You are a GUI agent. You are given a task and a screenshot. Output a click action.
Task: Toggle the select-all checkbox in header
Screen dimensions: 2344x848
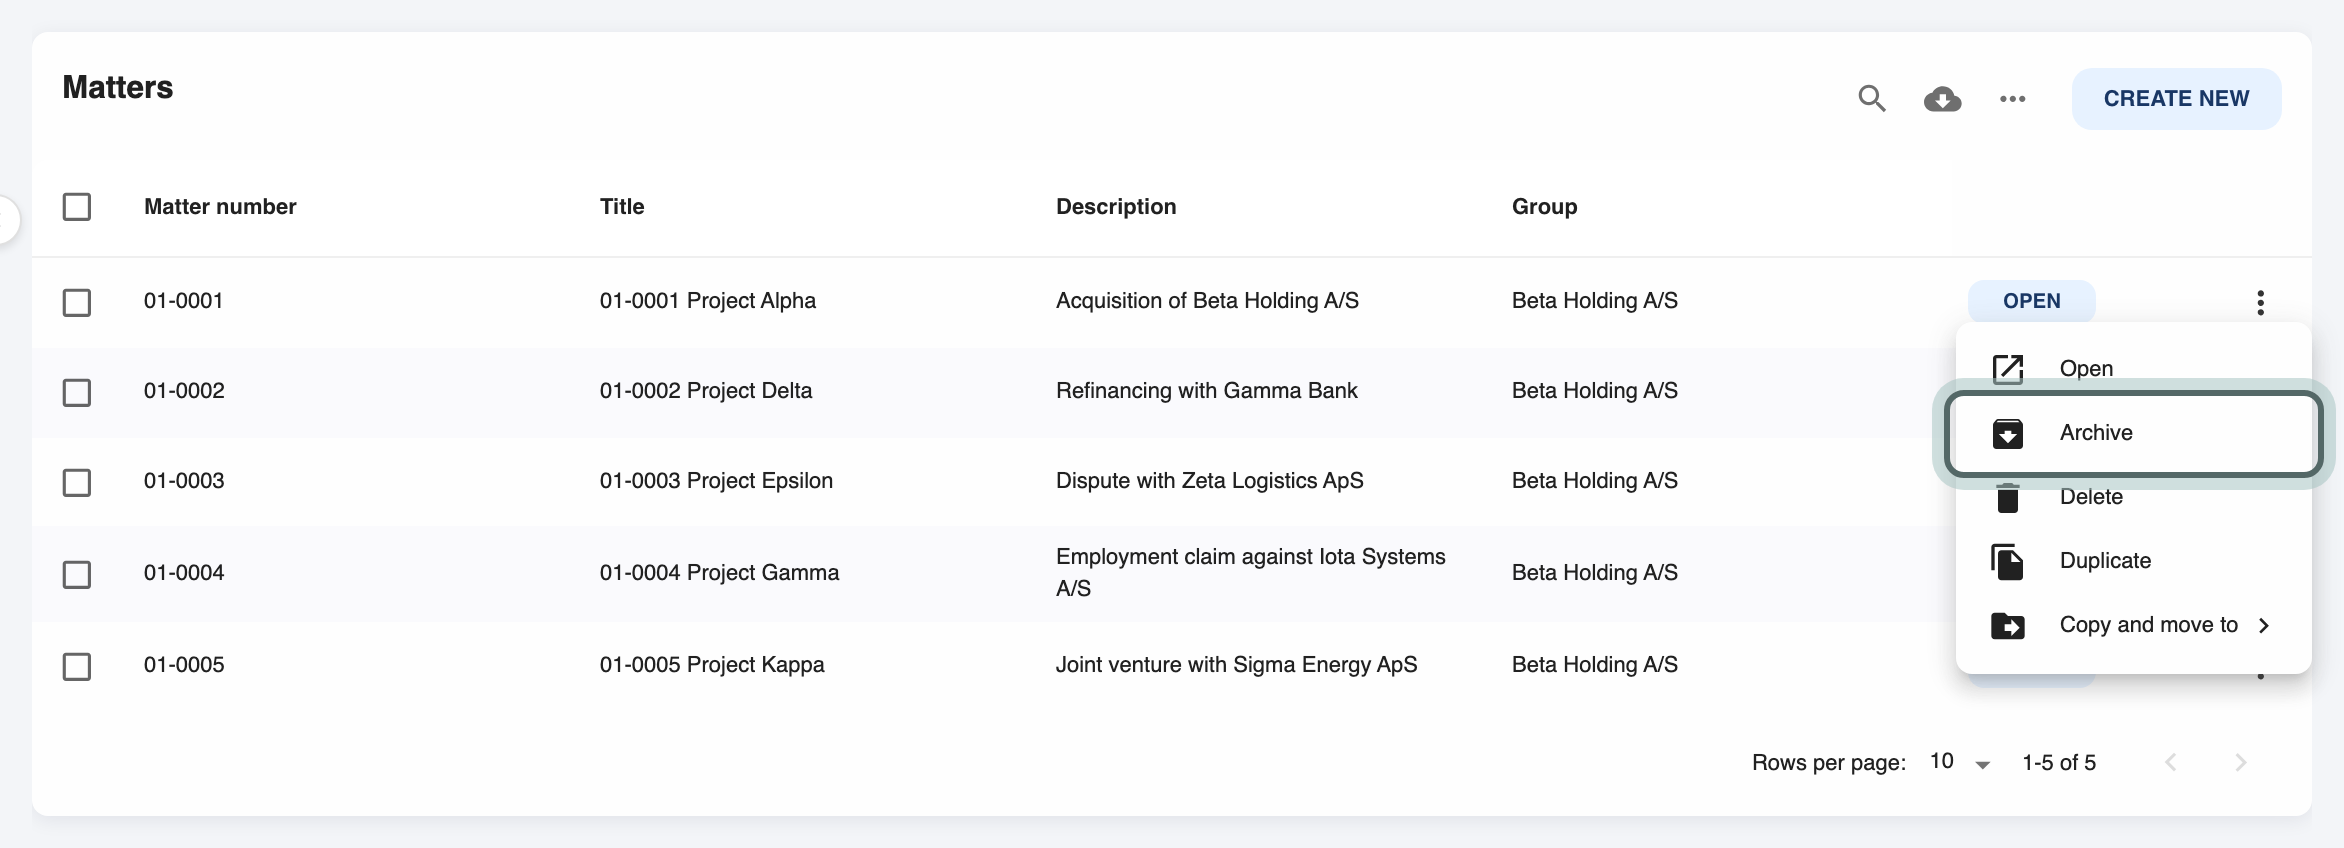[x=77, y=207]
